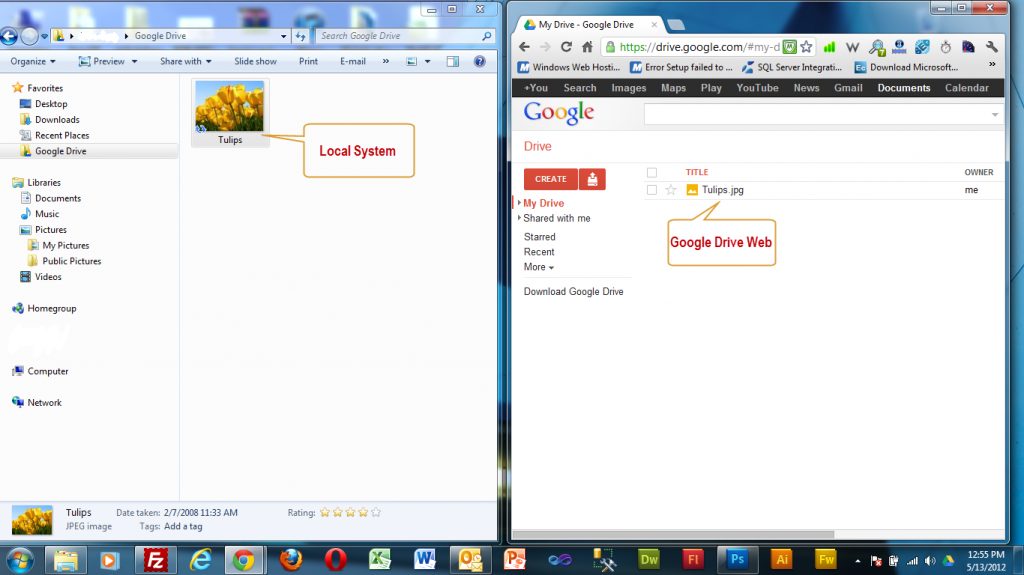Change view with the Explorer view icon
The height and width of the screenshot is (575, 1024).
[411, 61]
